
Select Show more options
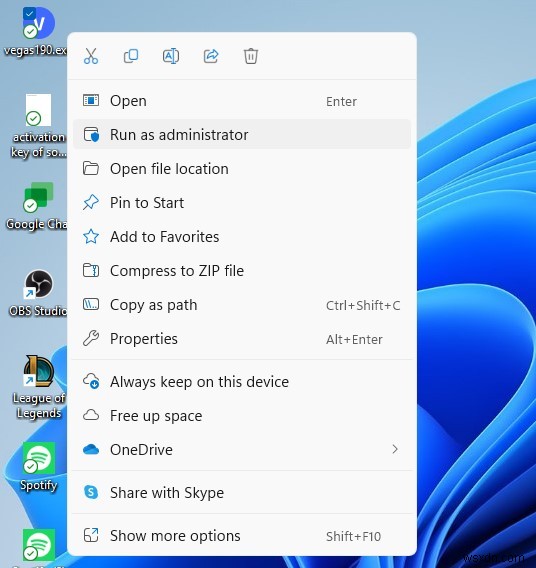pos(242,535)
